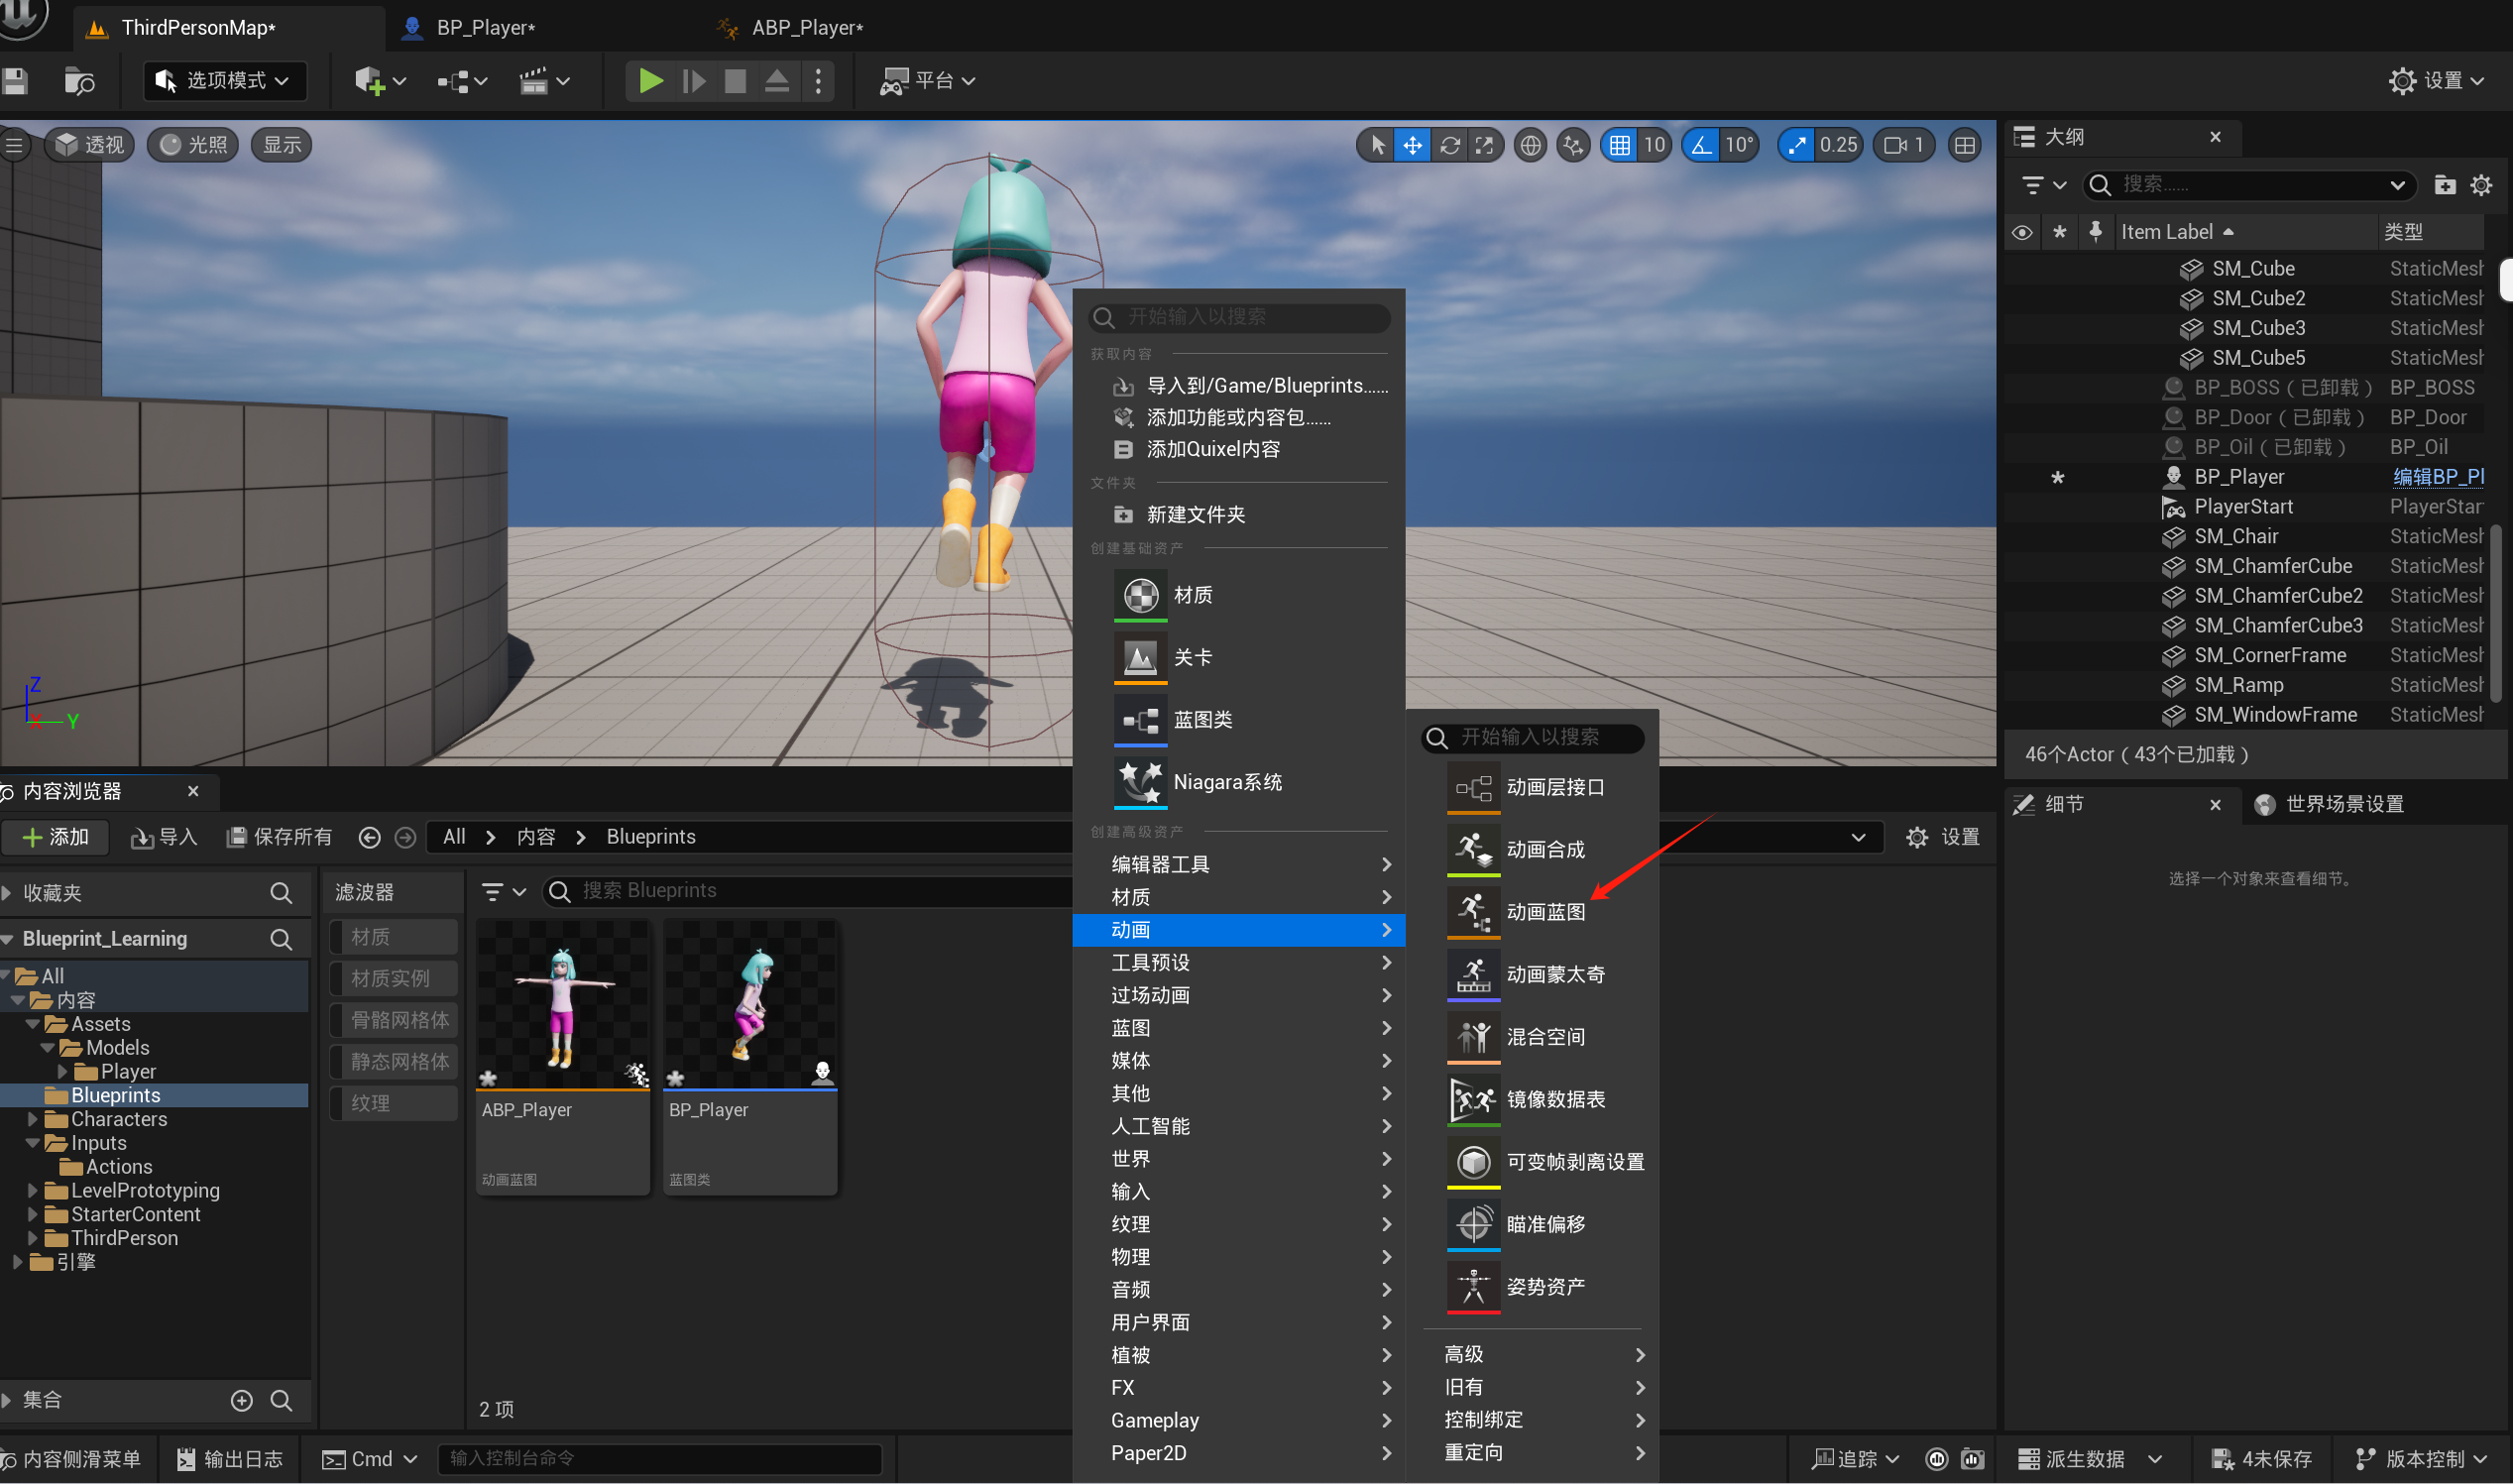
Task: Select the rotate transform tool icon
Action: (1449, 146)
